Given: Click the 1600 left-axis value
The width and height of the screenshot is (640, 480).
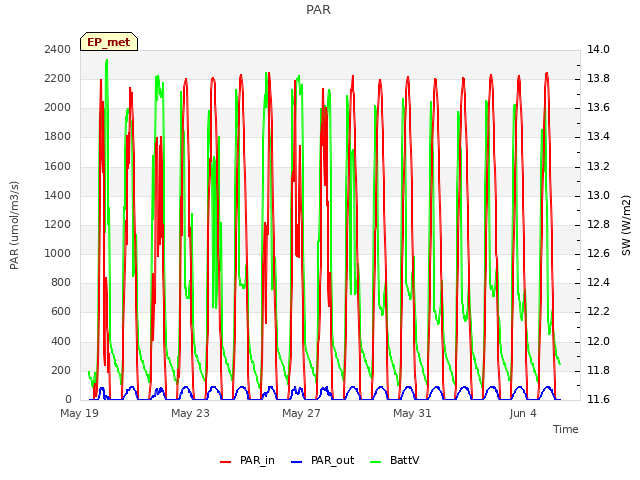Looking at the screenshot, I should [x=58, y=166].
